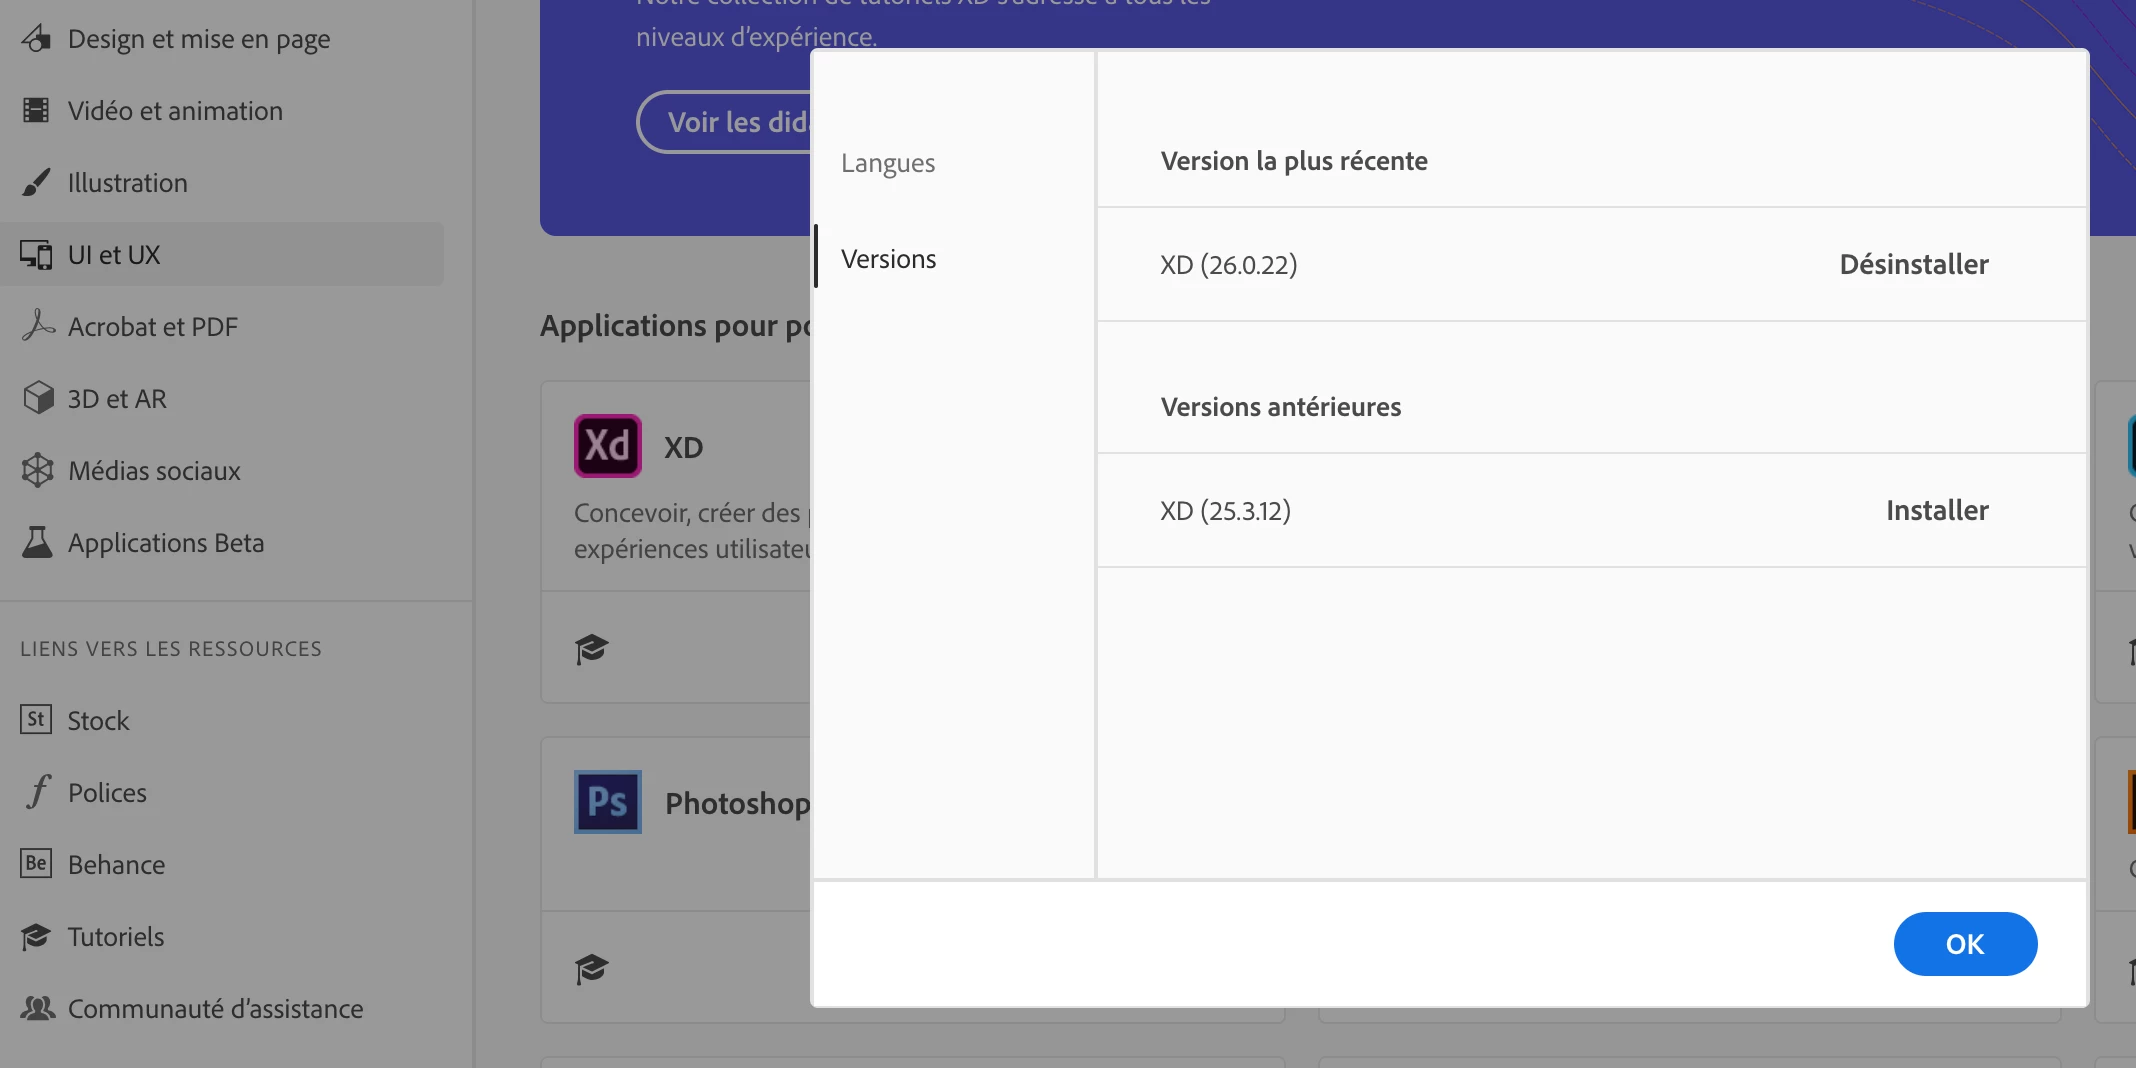Viewport: 2136px width, 1068px height.
Task: Open Acrobat et PDF category
Action: tap(222, 326)
